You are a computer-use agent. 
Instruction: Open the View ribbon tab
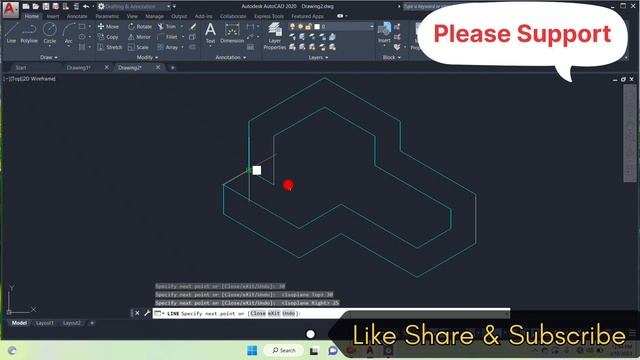pos(132,16)
